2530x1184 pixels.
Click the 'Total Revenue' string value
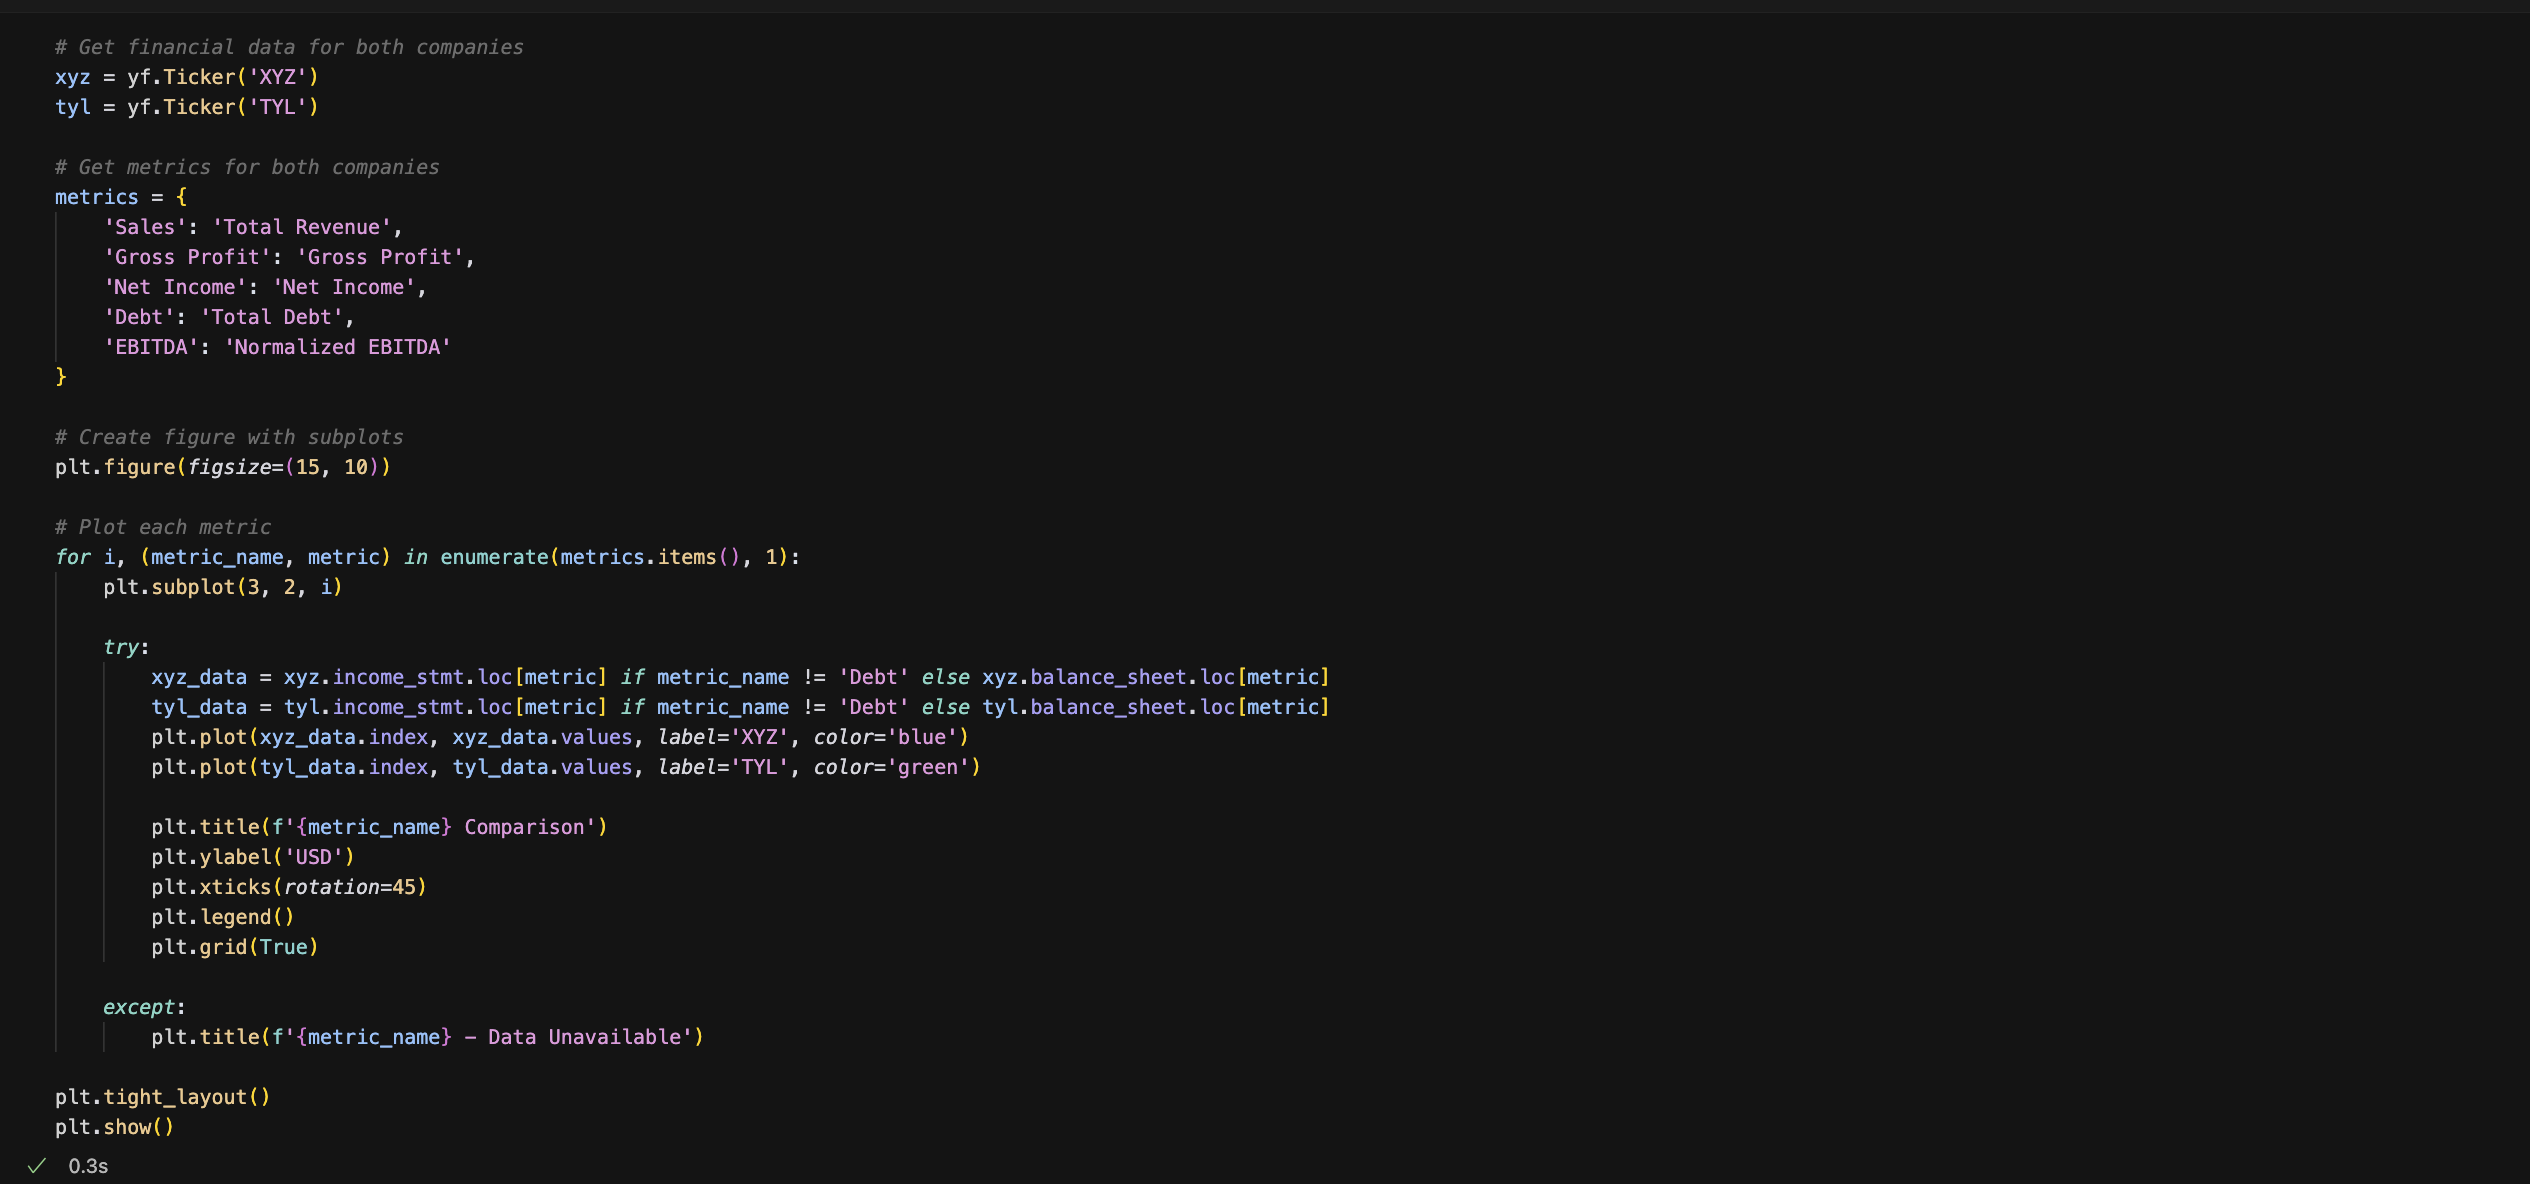301,227
